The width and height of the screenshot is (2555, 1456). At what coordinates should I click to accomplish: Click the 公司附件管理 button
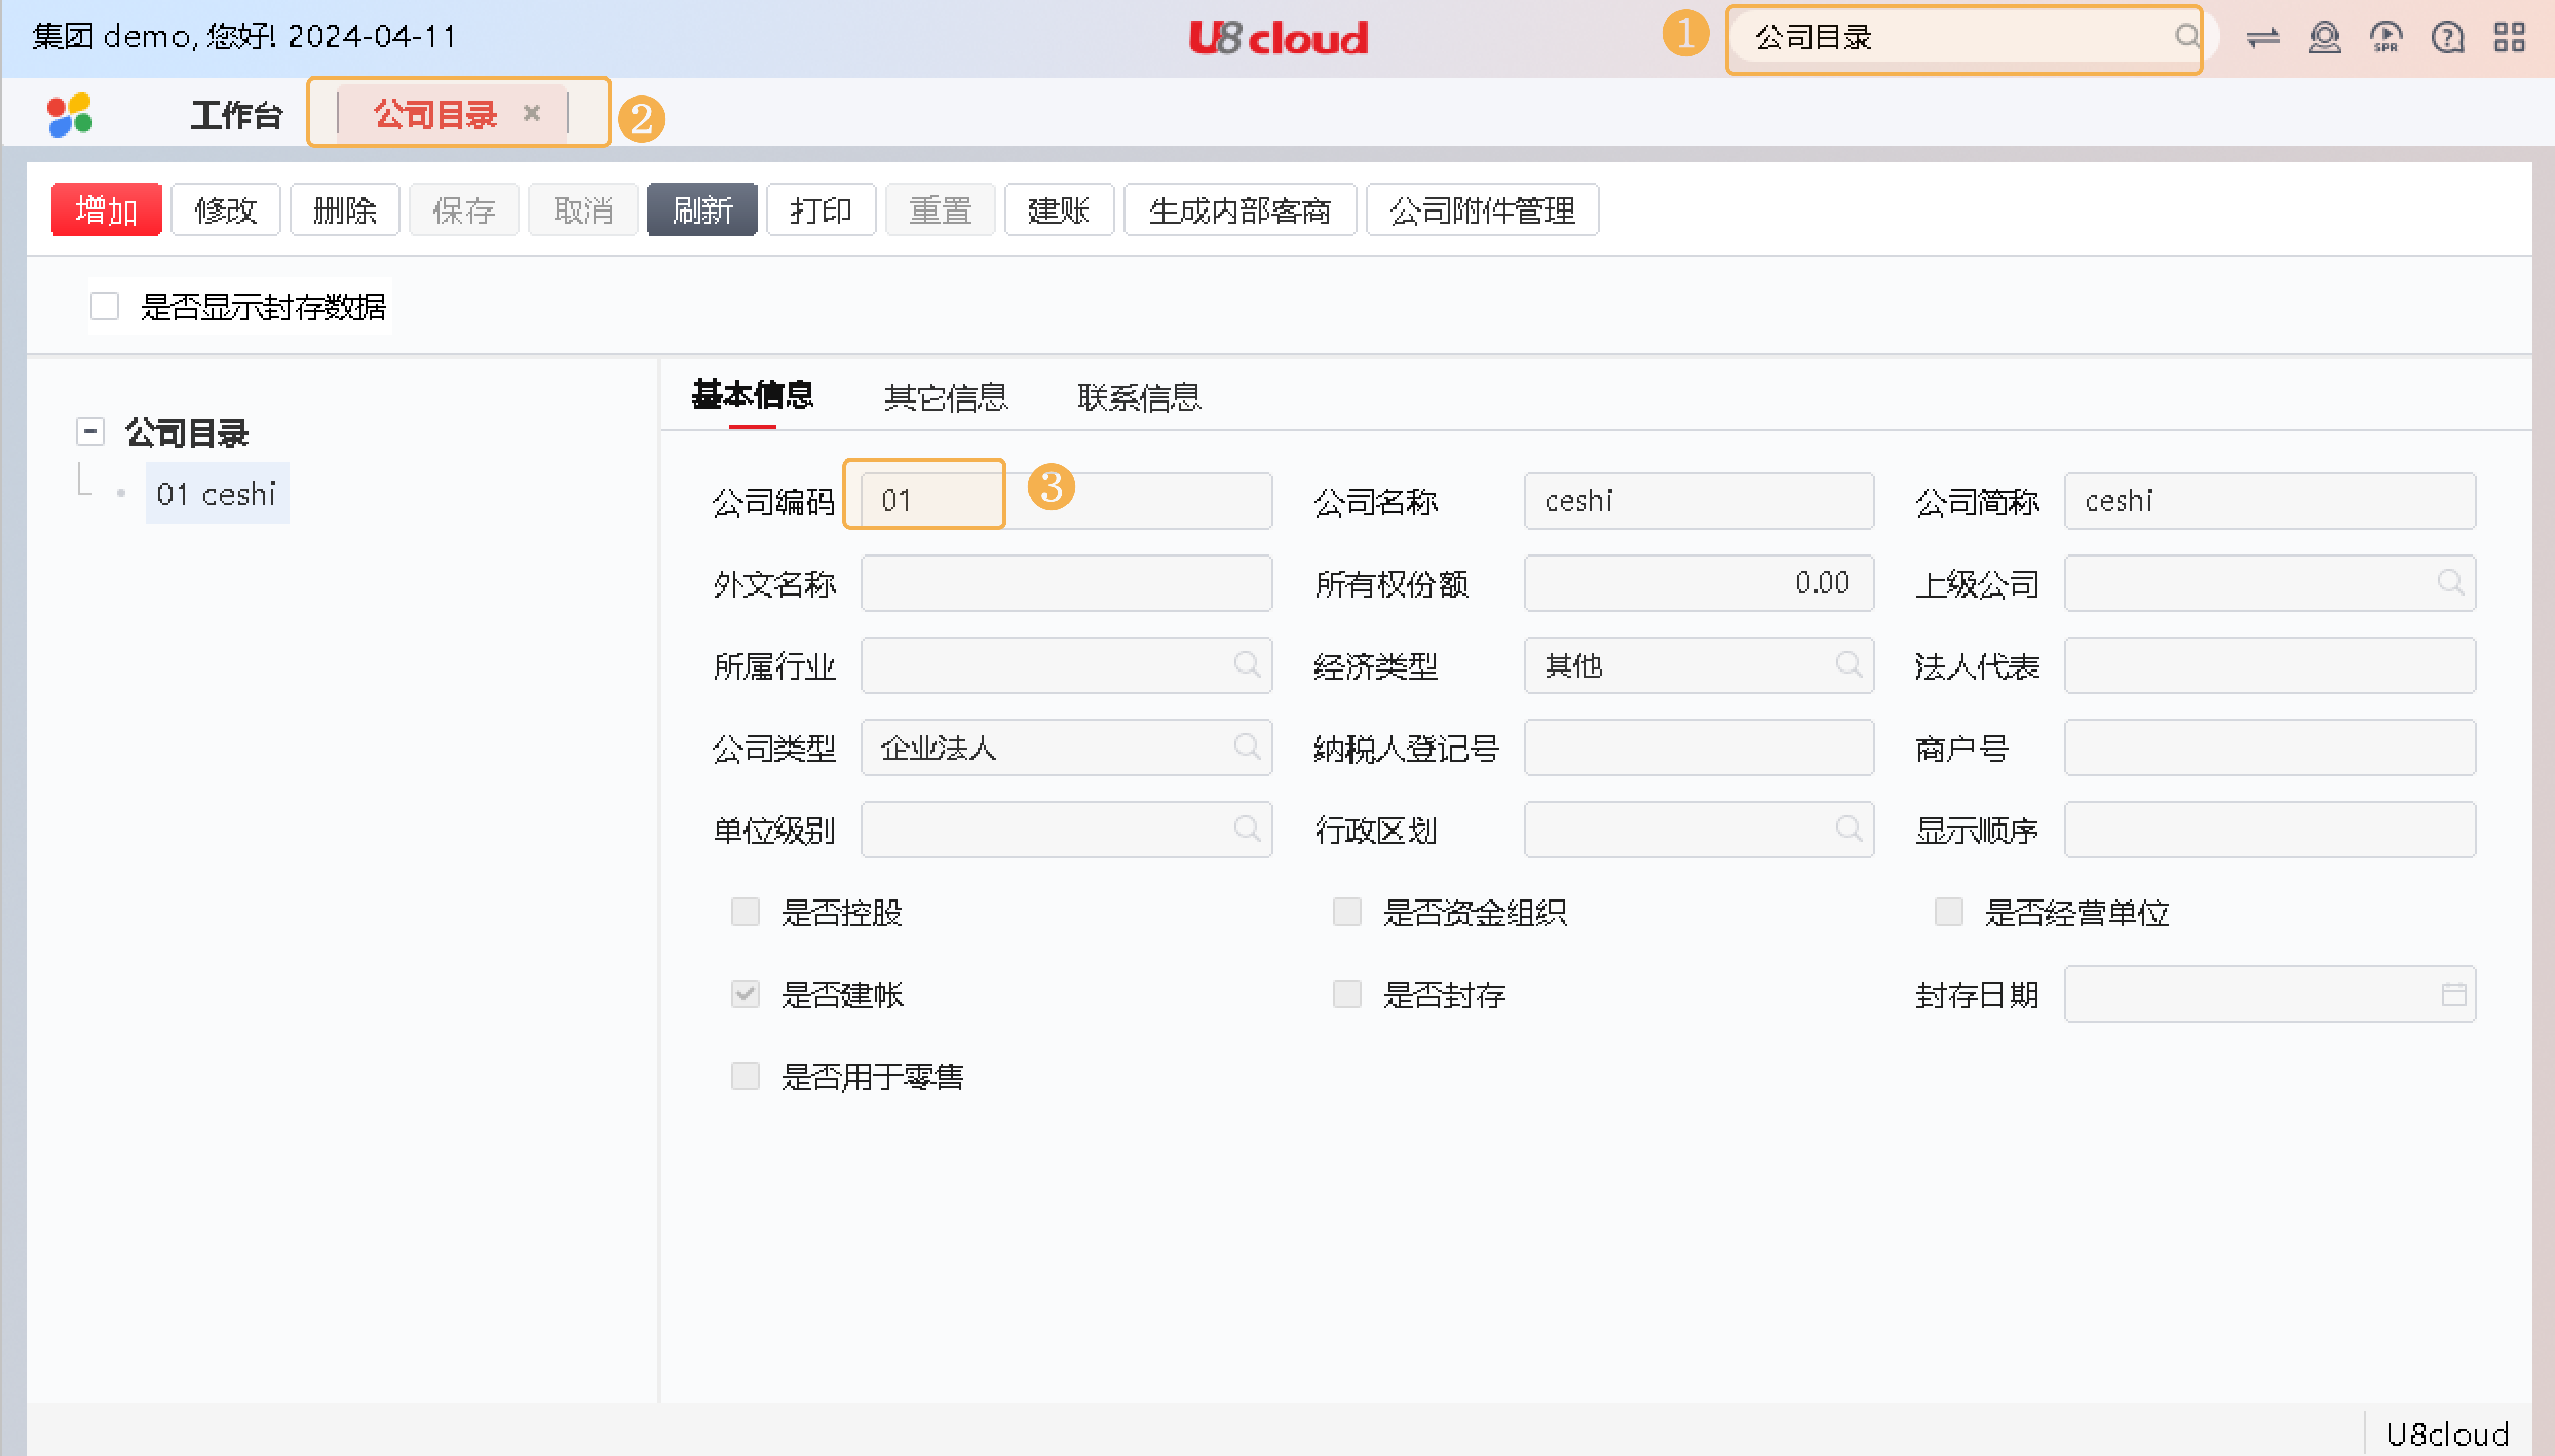[x=1481, y=210]
